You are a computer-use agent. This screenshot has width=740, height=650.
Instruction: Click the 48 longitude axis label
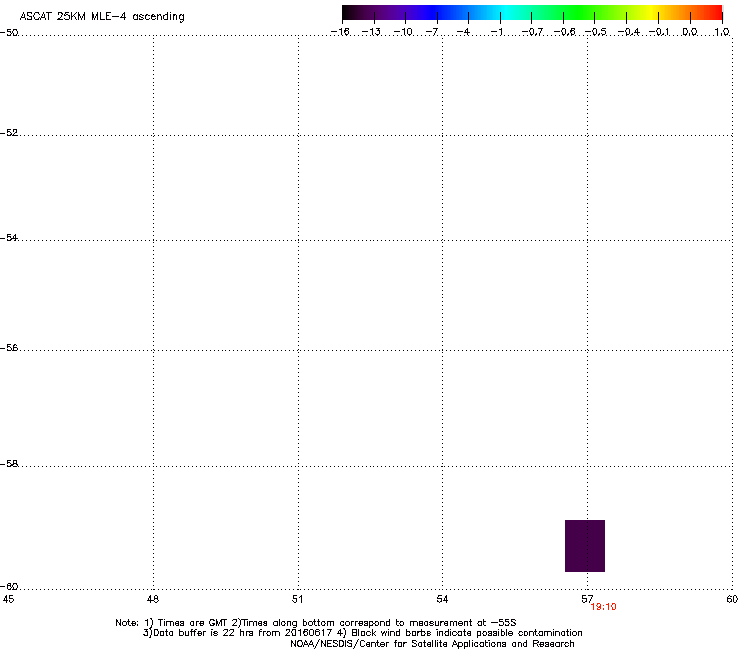[153, 599]
